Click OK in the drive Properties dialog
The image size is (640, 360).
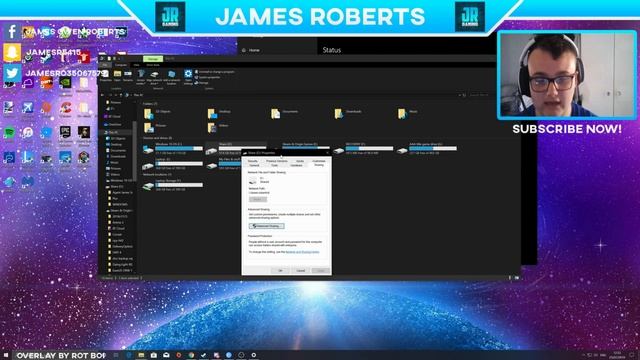pos(280,270)
